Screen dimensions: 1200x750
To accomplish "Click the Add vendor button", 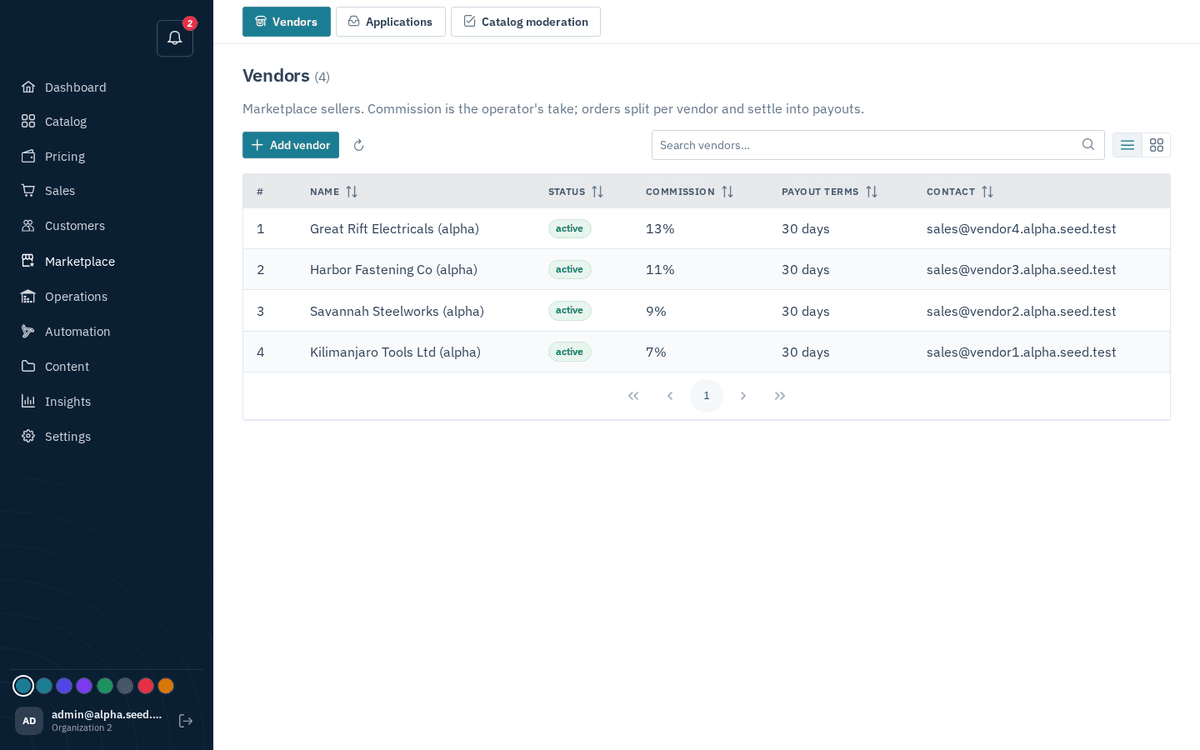I will (290, 145).
